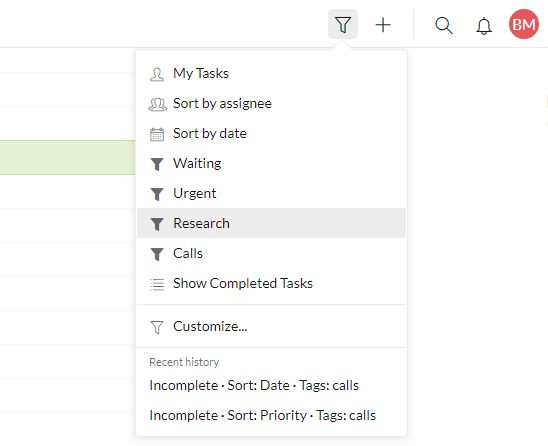The width and height of the screenshot is (548, 446).
Task: Click the calendar icon beside Sort by date
Action: tap(157, 134)
